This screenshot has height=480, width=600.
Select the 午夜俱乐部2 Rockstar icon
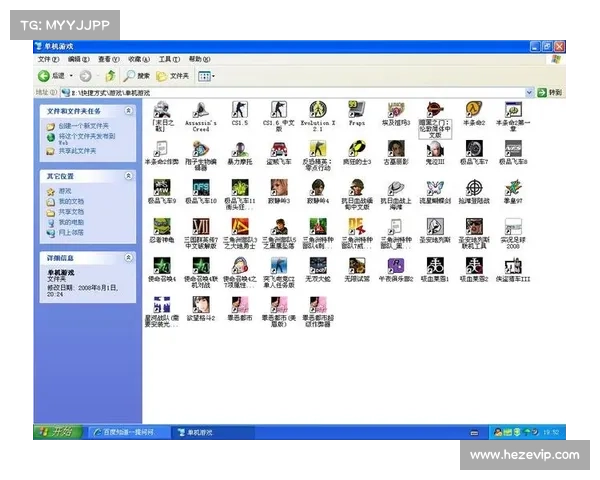(x=396, y=266)
